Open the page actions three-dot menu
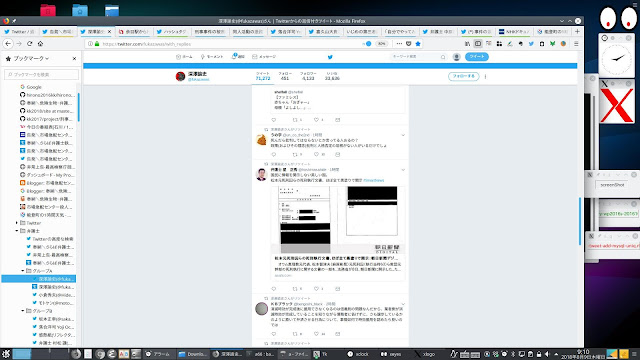 point(399,44)
